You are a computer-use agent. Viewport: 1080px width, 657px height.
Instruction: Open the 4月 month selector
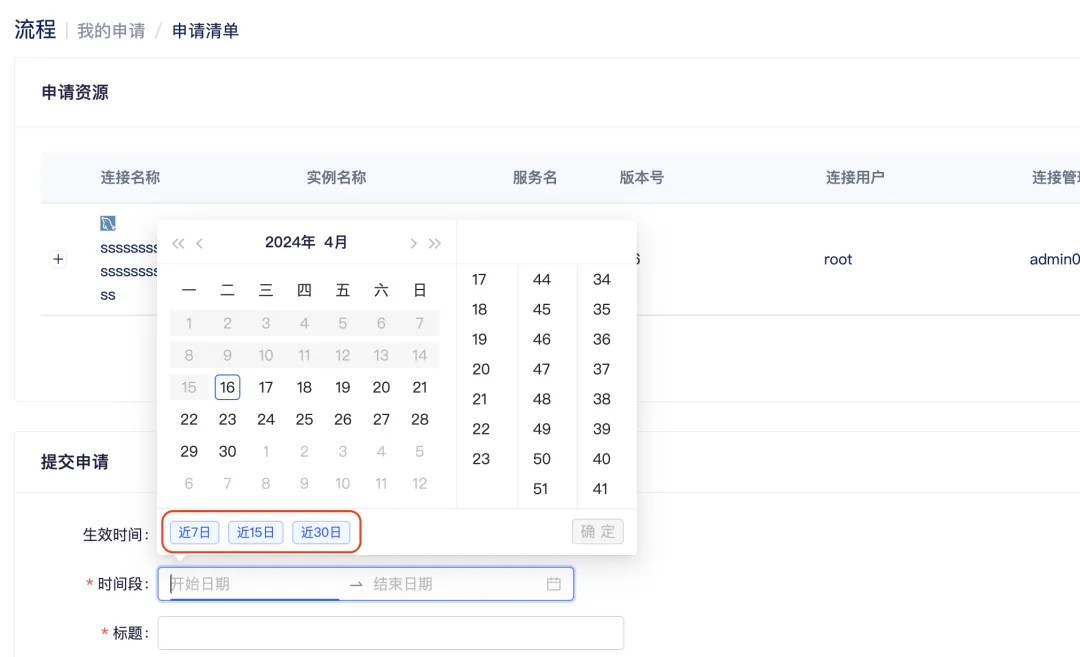click(x=336, y=242)
